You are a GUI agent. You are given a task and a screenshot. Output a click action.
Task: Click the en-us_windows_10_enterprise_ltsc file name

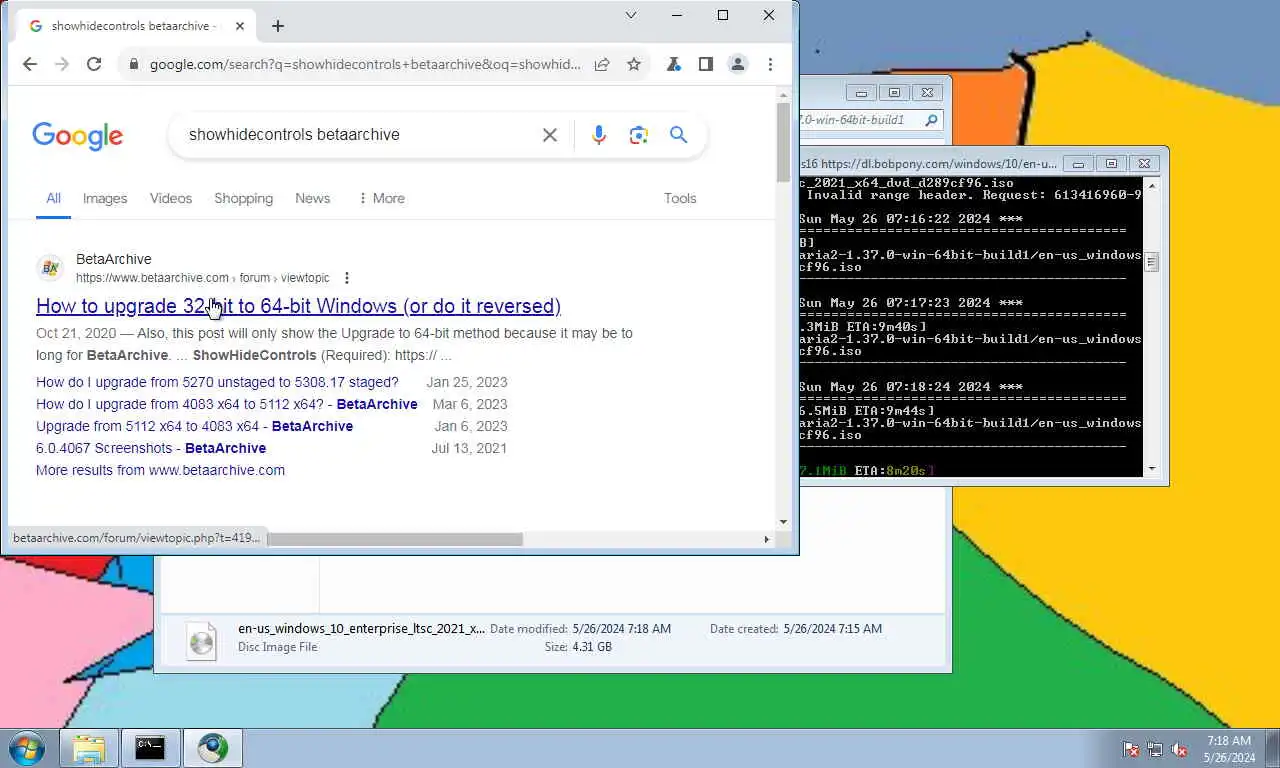pos(361,629)
